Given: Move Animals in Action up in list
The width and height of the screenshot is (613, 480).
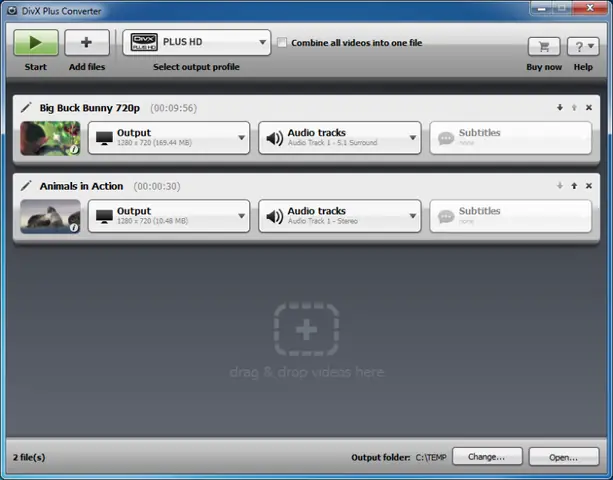Looking at the screenshot, I should click(574, 186).
